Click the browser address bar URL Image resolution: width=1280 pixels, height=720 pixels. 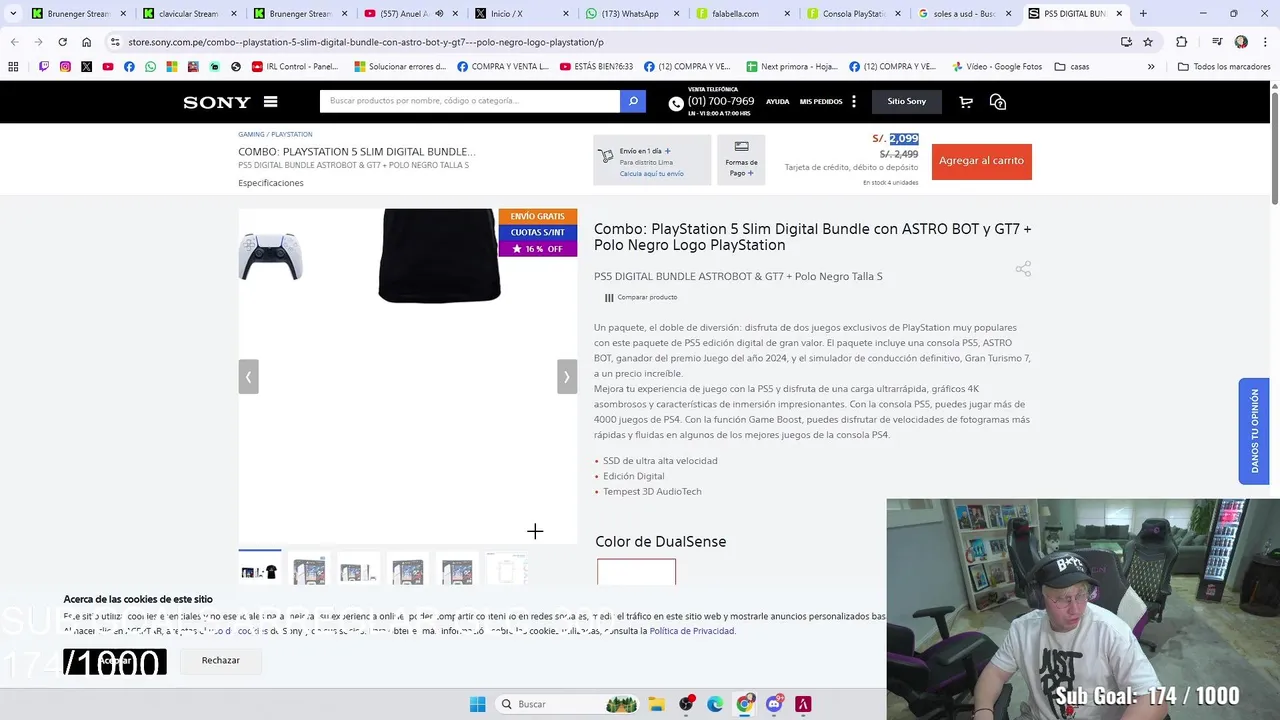pos(366,42)
